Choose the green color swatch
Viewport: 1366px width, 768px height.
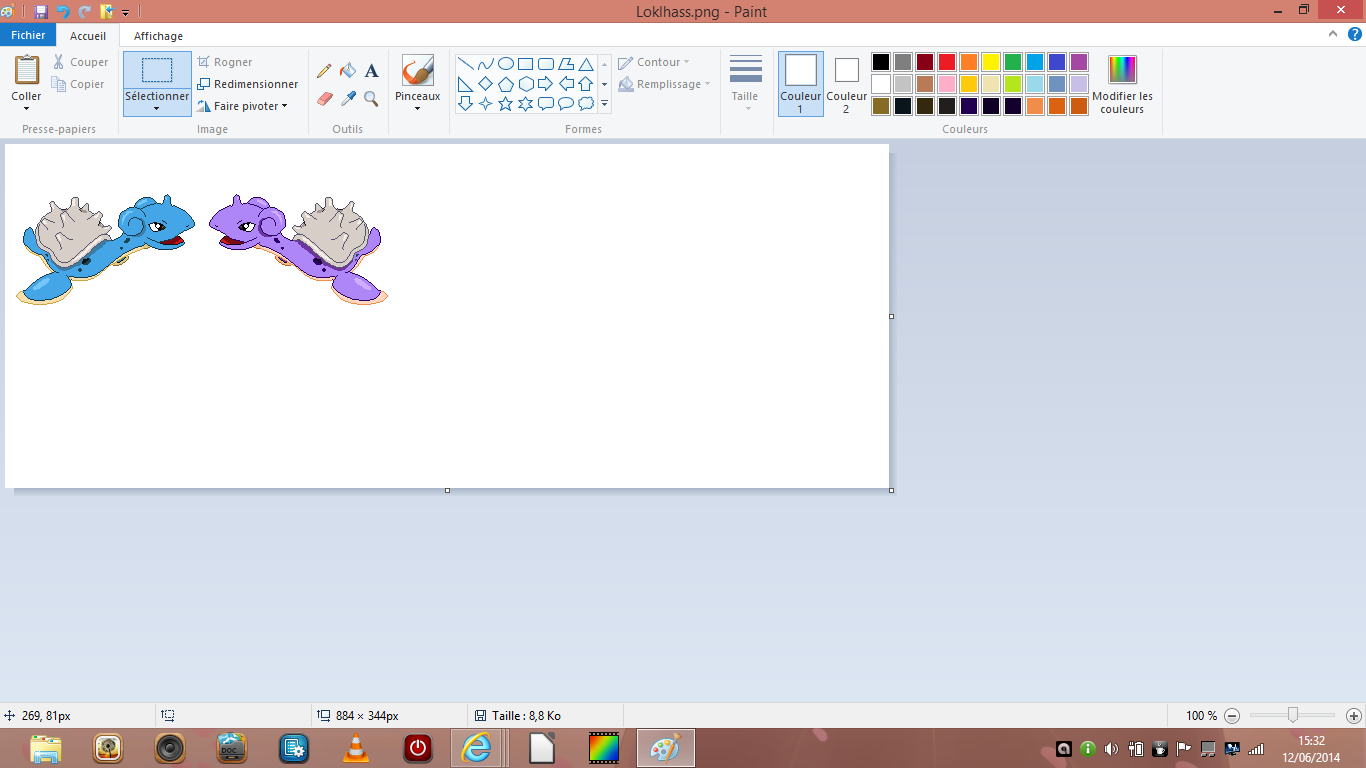pyautogui.click(x=1013, y=62)
